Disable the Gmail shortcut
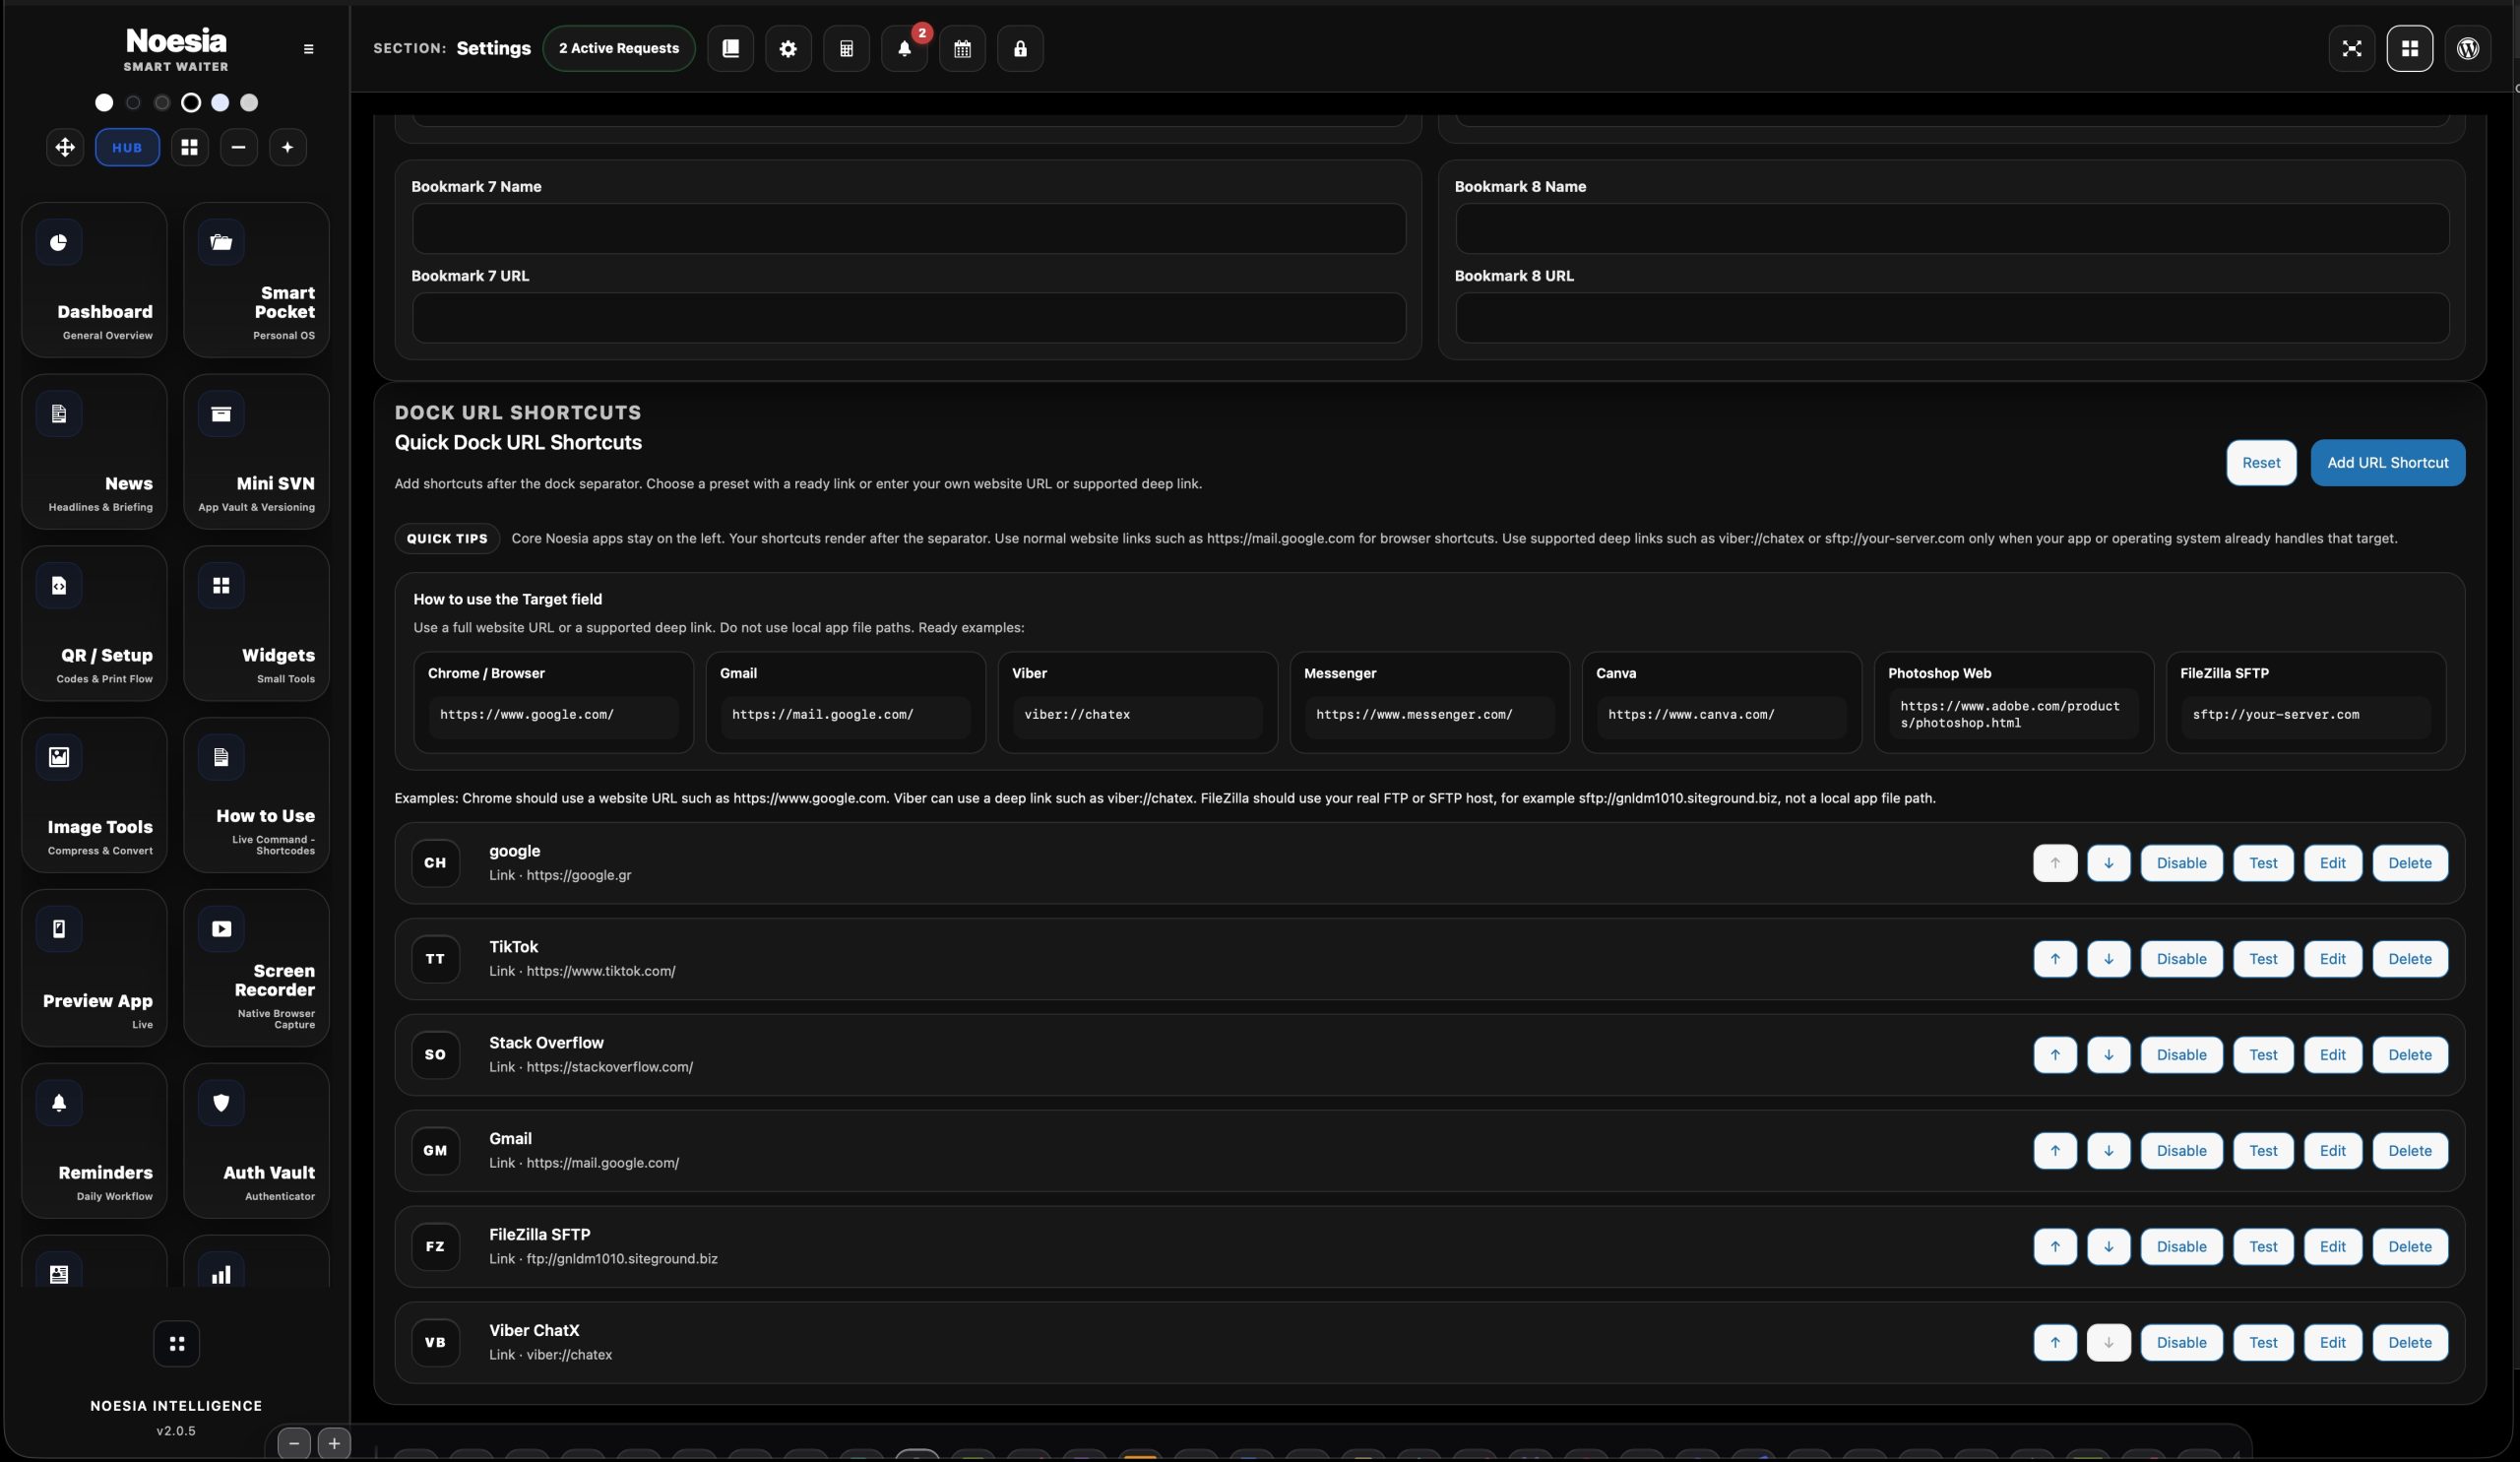Viewport: 2520px width, 1462px height. 2181,1151
